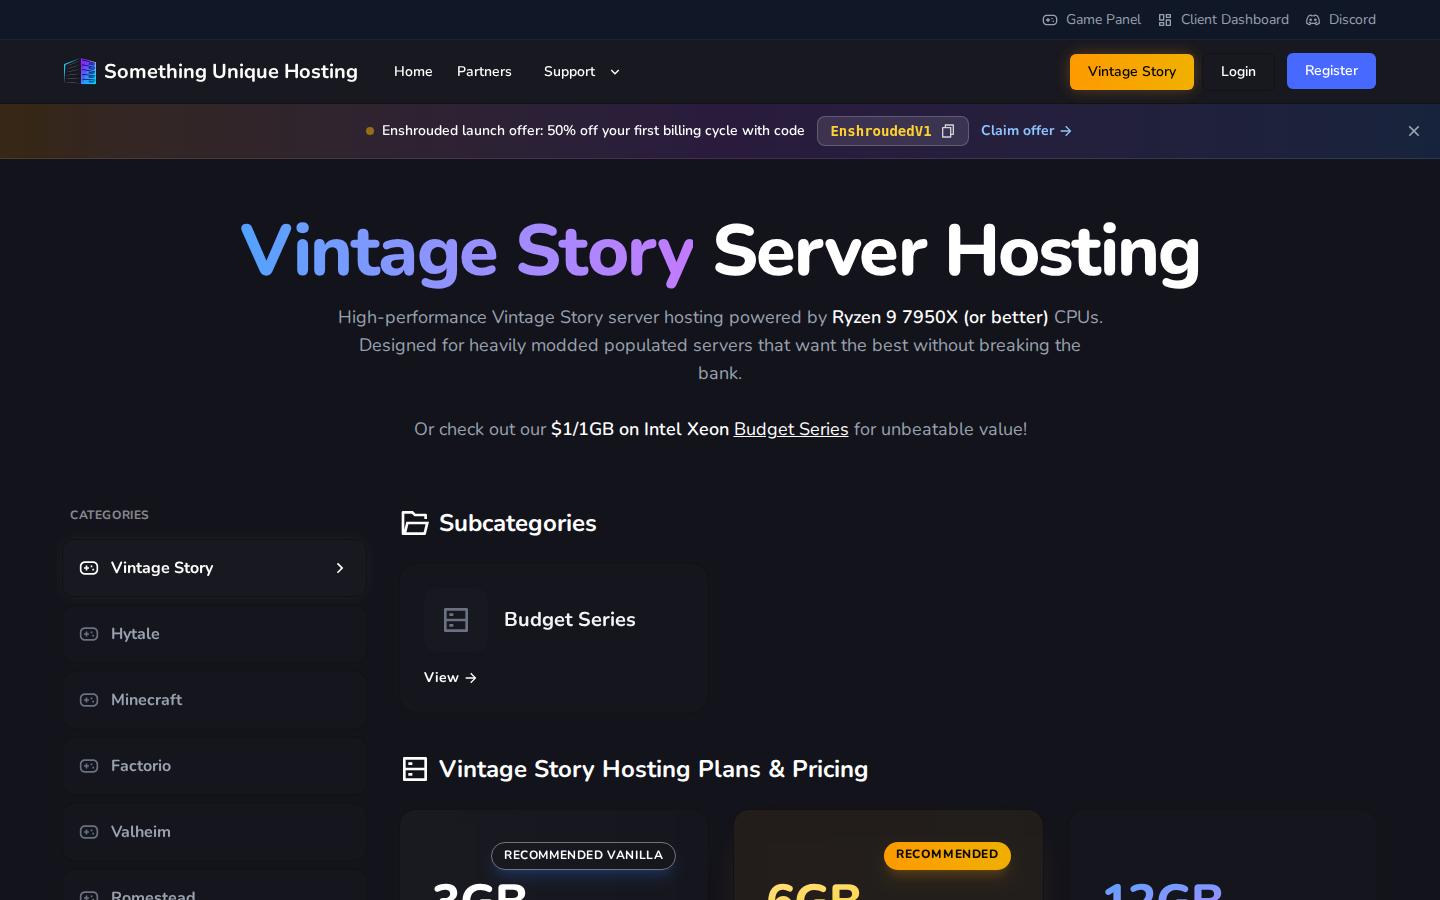Screen dimensions: 1440x900
Task: Open the Partners page
Action: (x=484, y=72)
